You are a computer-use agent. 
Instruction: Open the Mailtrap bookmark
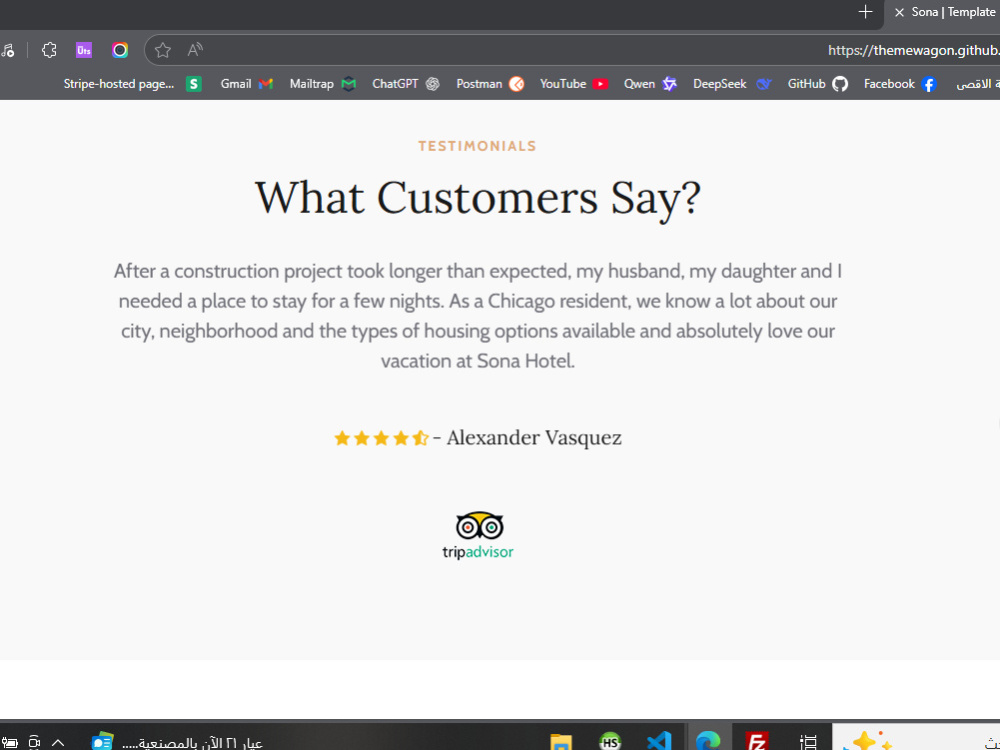click(322, 84)
